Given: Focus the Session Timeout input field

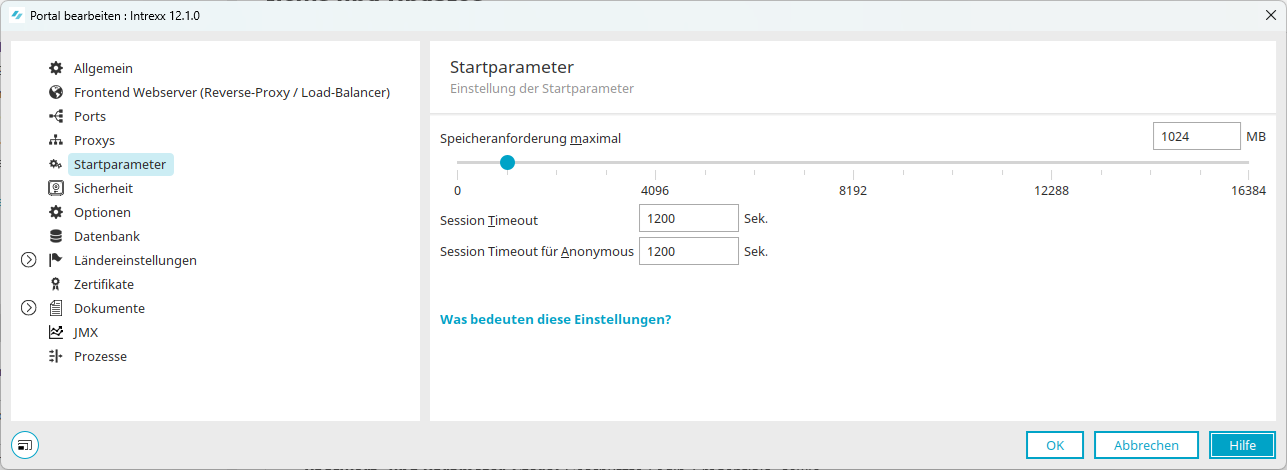Looking at the screenshot, I should click(x=689, y=219).
